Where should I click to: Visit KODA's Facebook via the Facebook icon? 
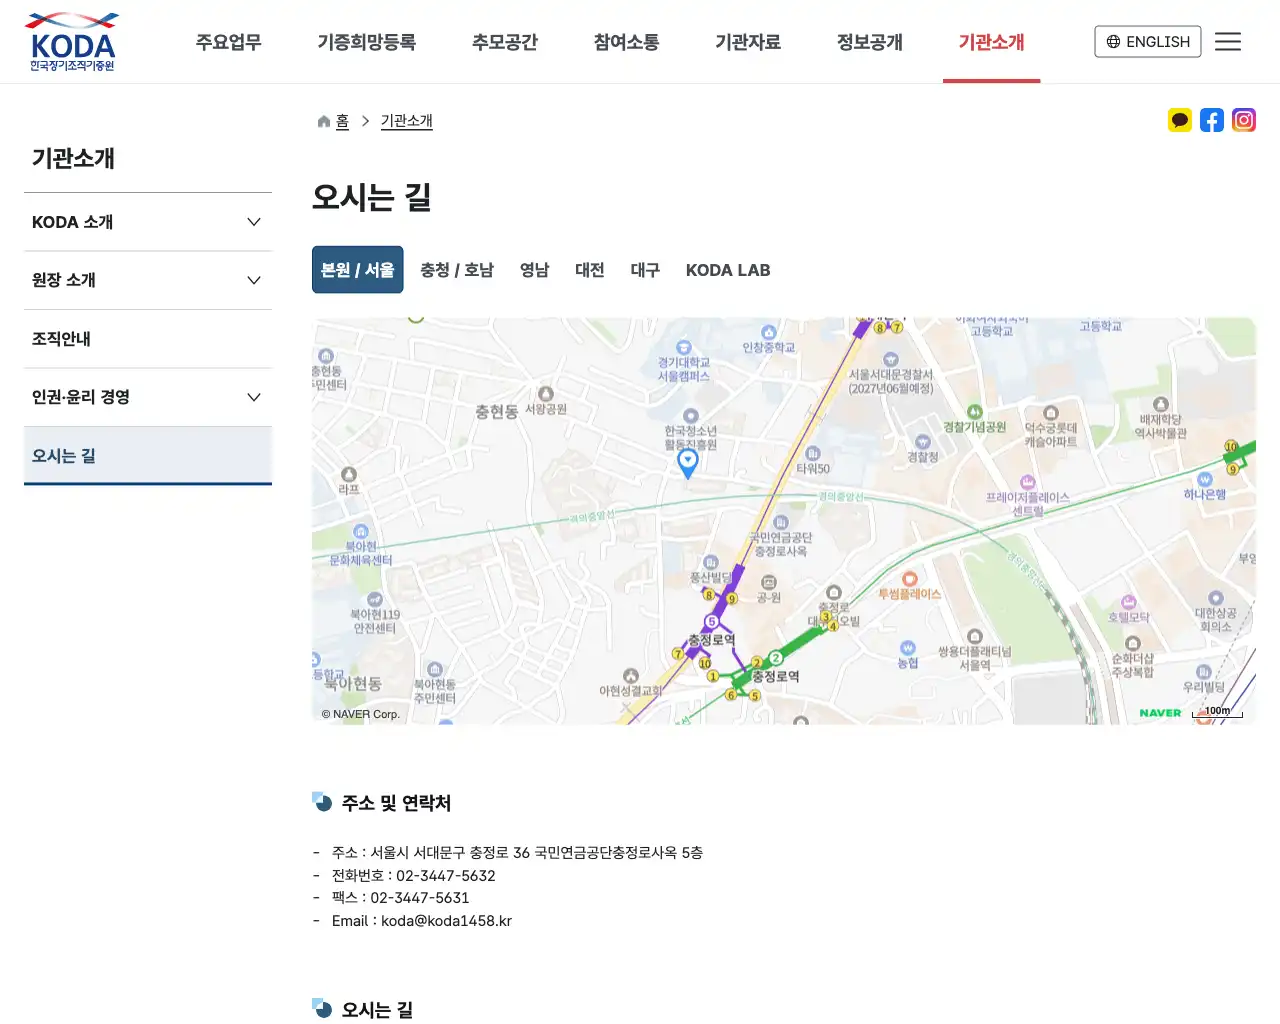[1212, 120]
